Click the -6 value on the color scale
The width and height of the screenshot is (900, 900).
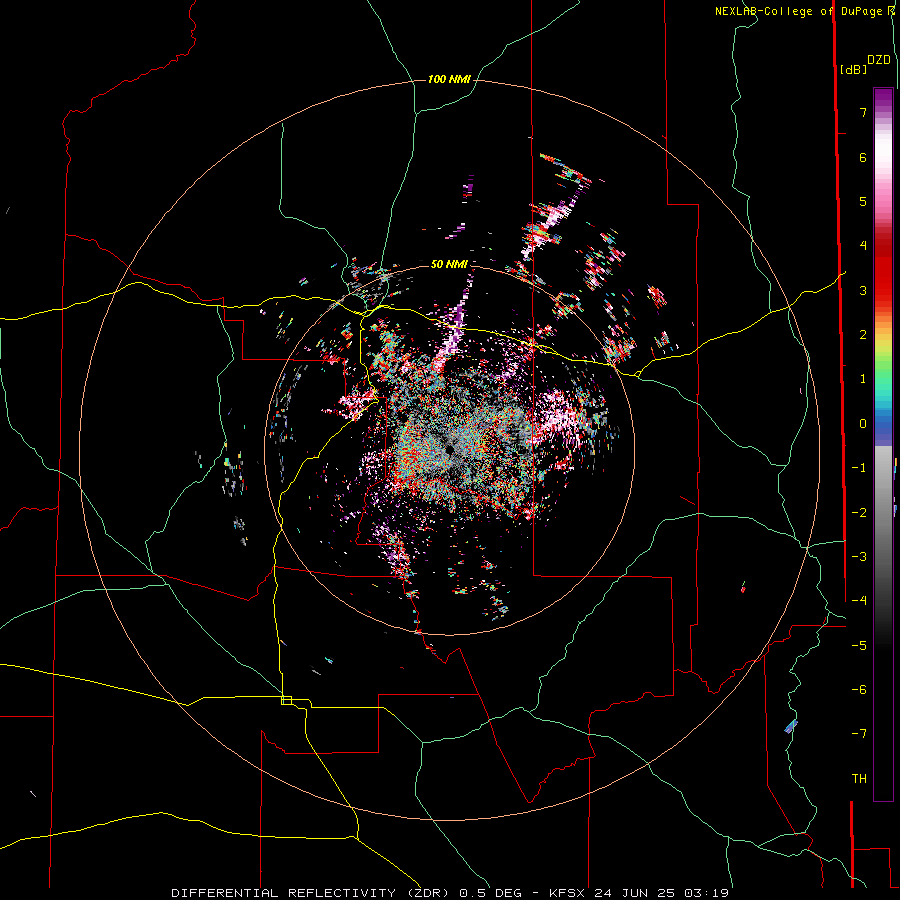[x=859, y=690]
